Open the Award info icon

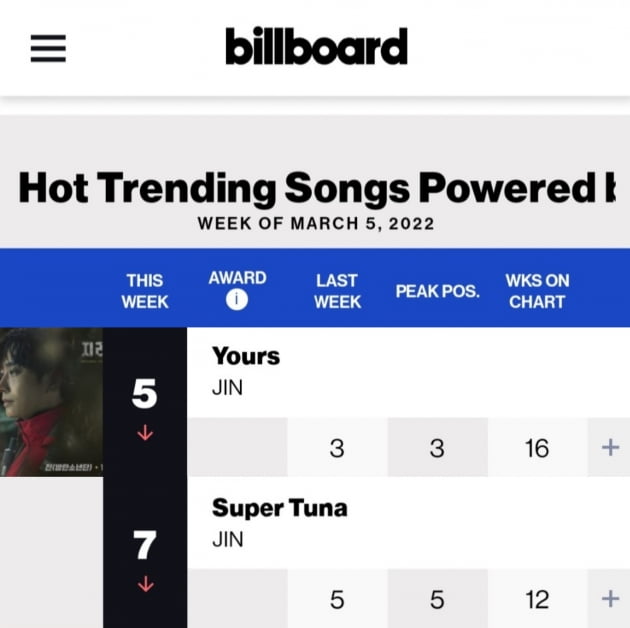(x=237, y=300)
